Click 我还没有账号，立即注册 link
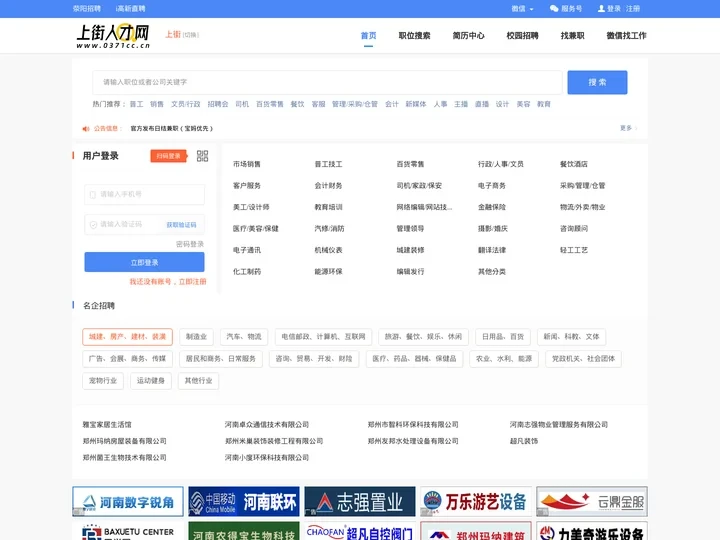 click(x=168, y=281)
